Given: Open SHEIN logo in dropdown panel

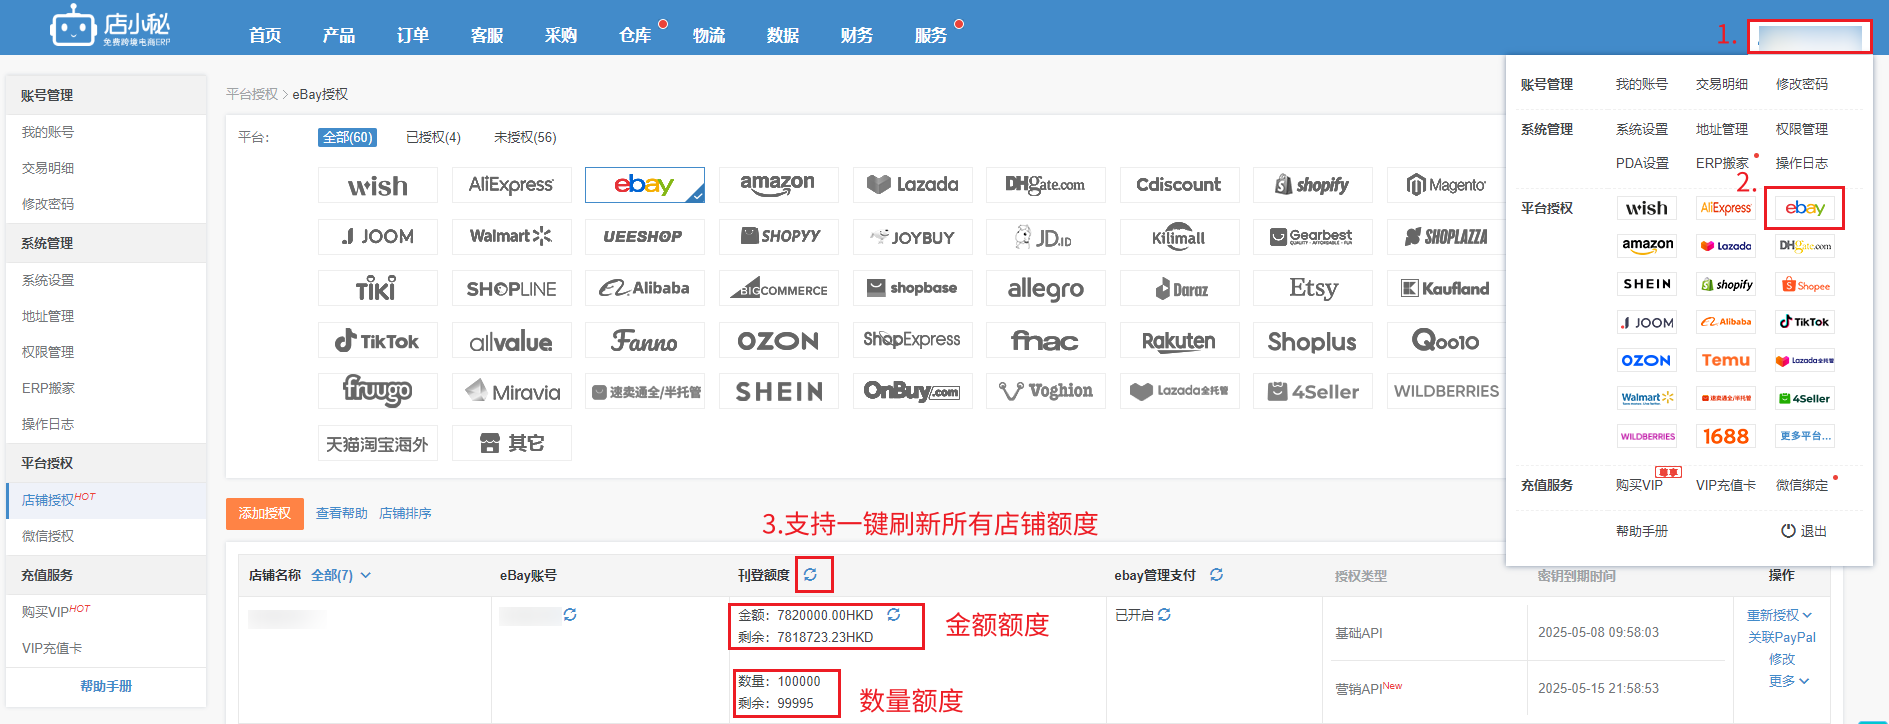Looking at the screenshot, I should 1647,284.
